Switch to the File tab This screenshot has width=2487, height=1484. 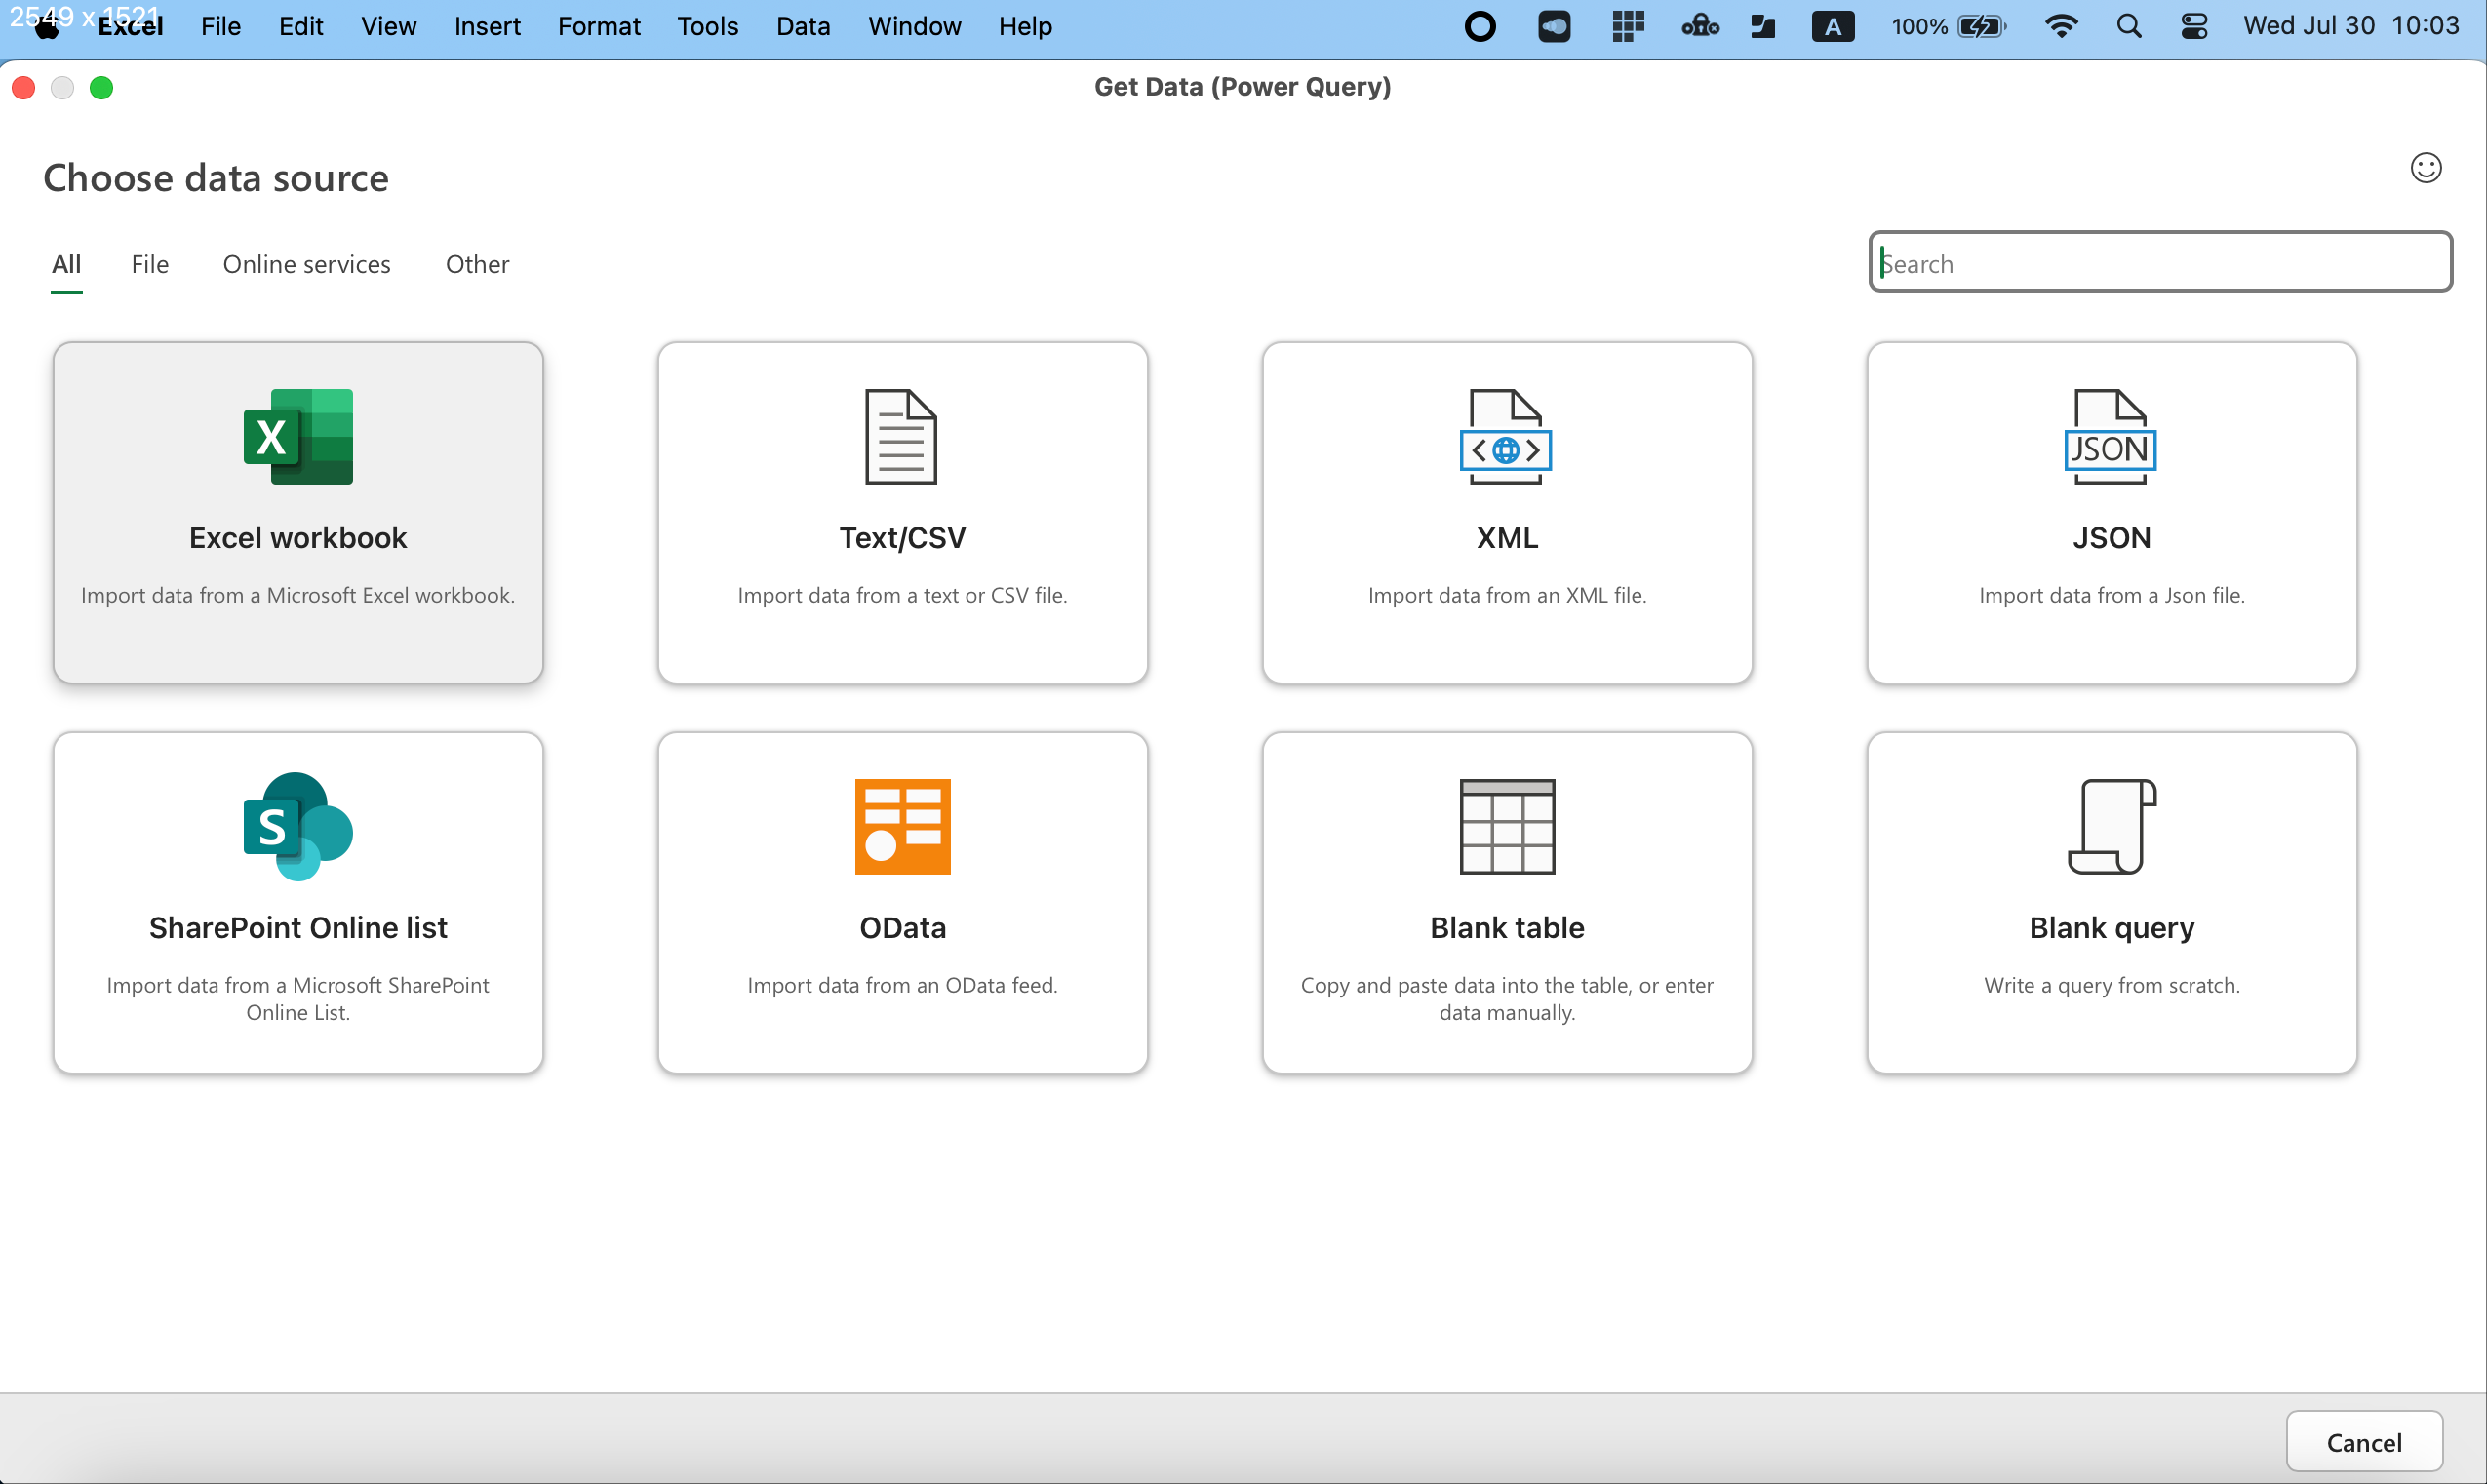click(150, 264)
